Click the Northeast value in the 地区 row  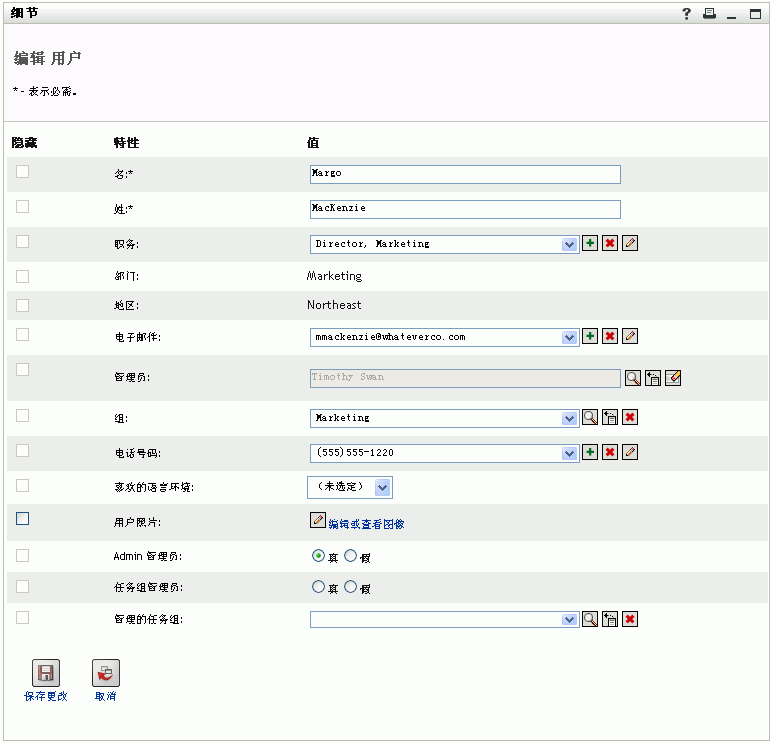click(x=334, y=305)
